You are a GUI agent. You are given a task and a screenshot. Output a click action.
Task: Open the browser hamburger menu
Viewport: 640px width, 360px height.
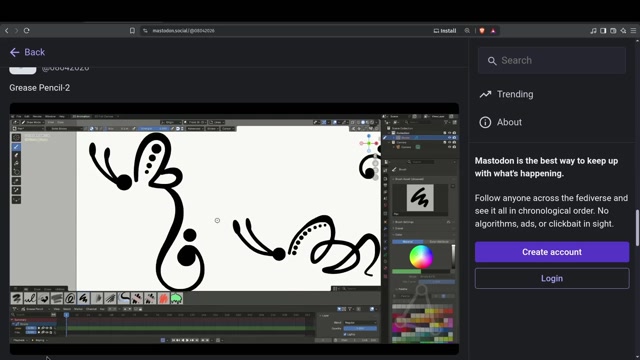pyautogui.click(x=633, y=31)
